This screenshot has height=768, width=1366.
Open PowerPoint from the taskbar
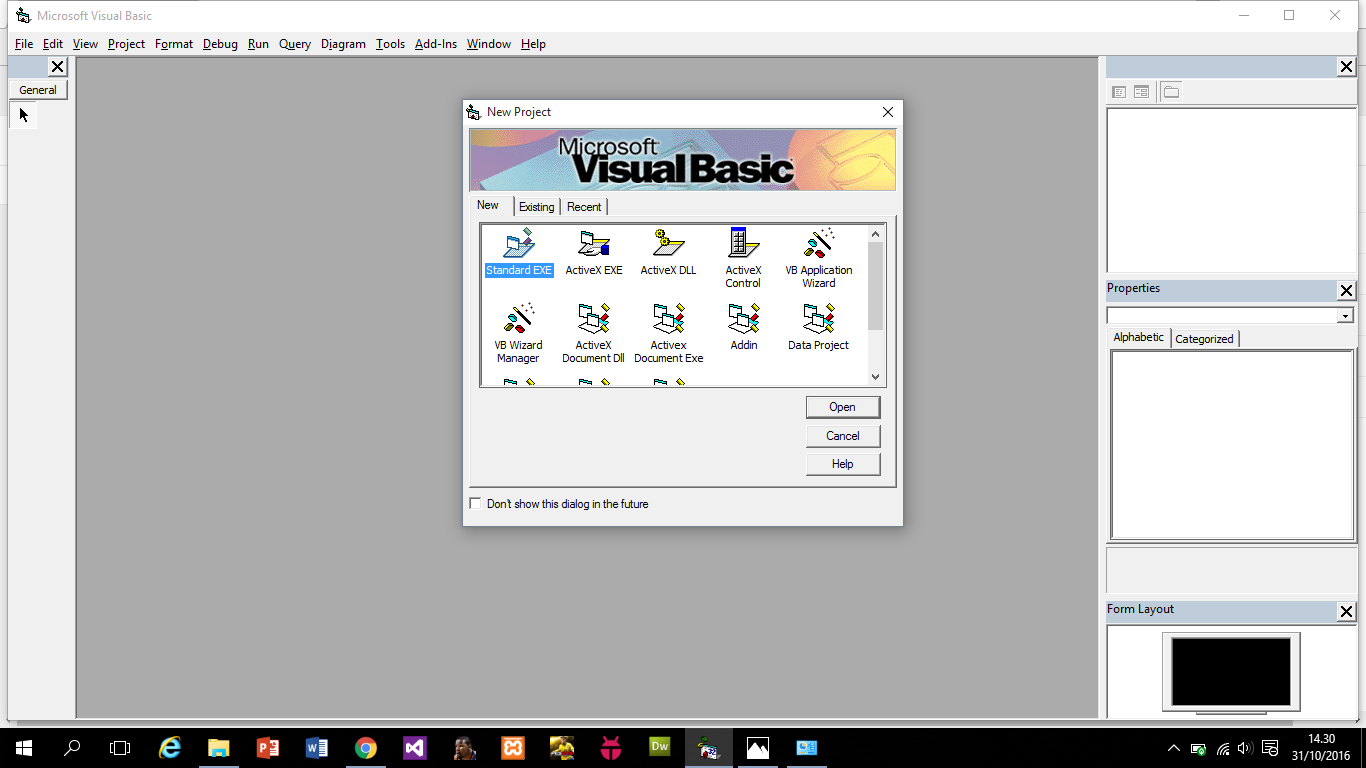[x=267, y=747]
